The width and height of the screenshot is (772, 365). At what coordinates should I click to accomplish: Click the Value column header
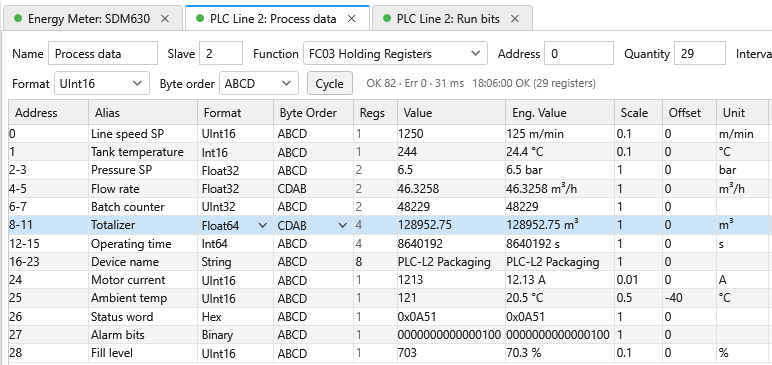(x=451, y=113)
